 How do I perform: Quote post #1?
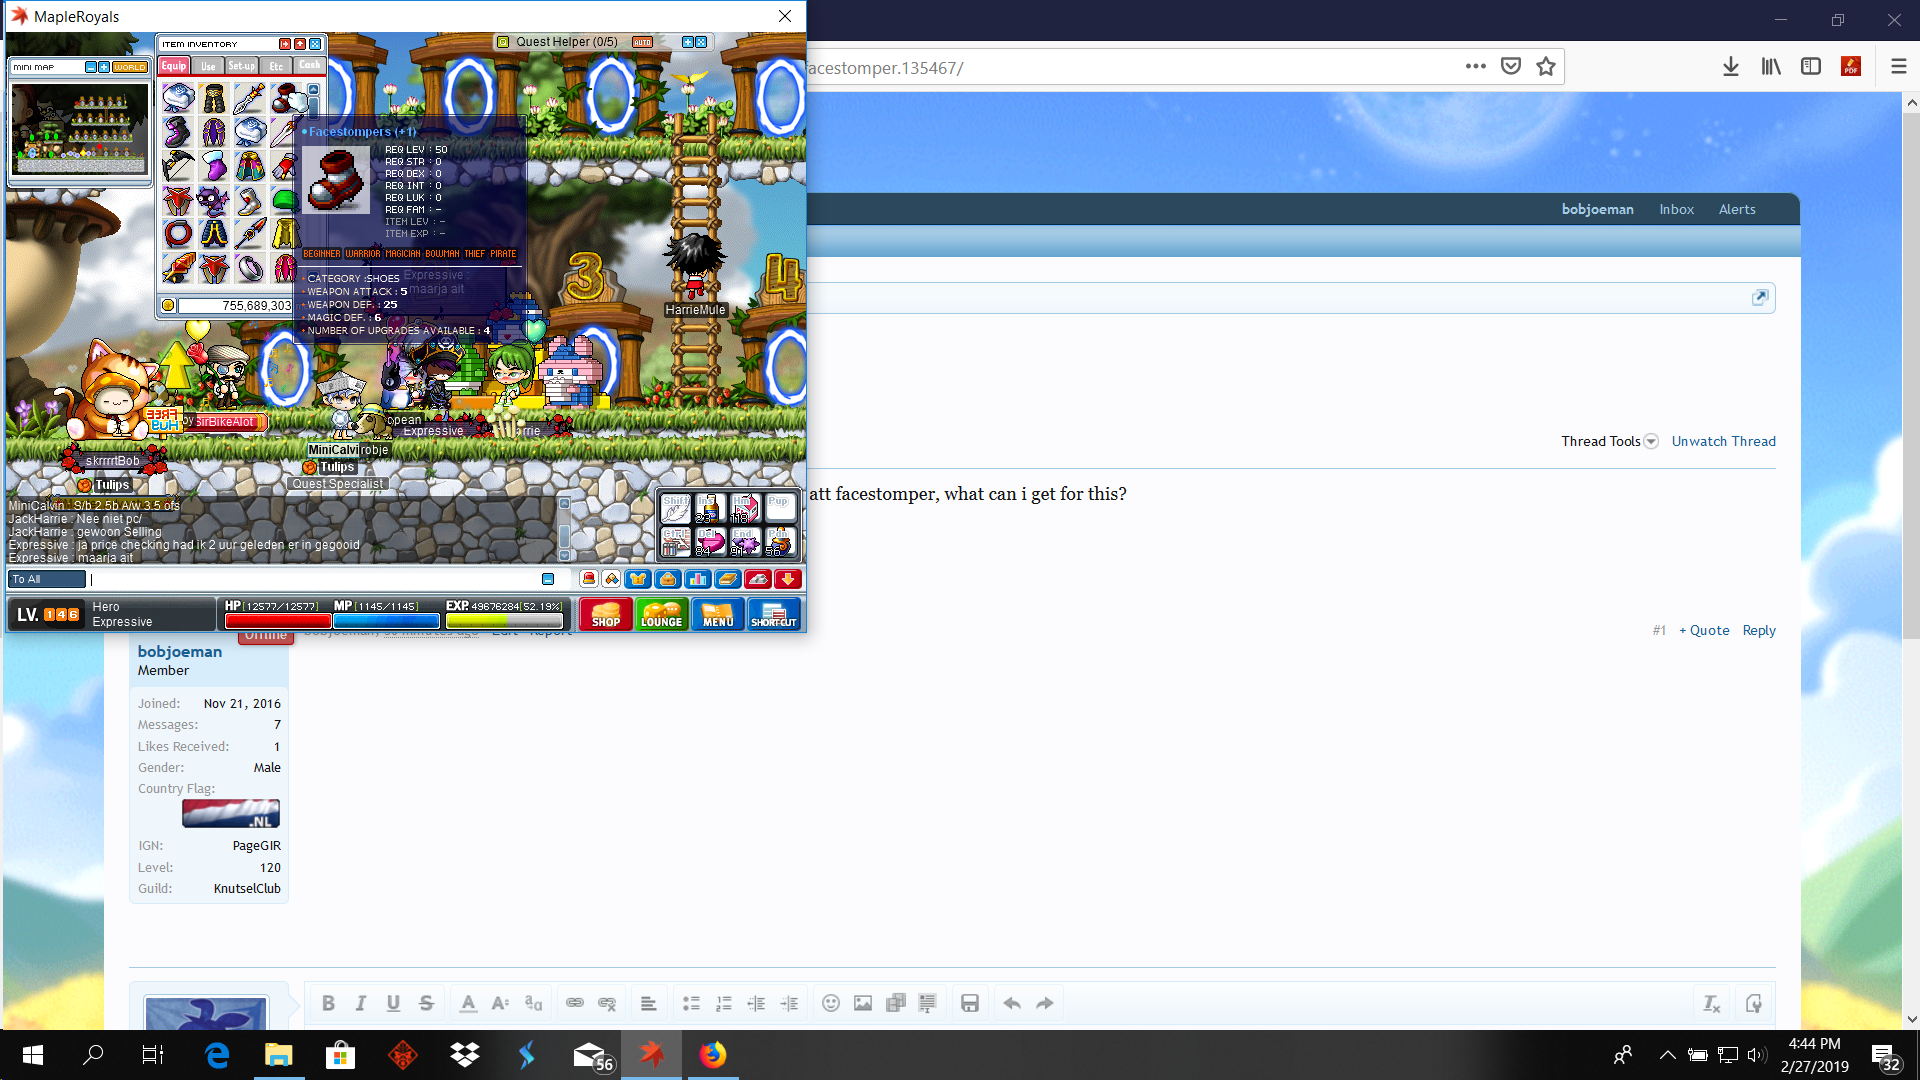coord(1704,630)
